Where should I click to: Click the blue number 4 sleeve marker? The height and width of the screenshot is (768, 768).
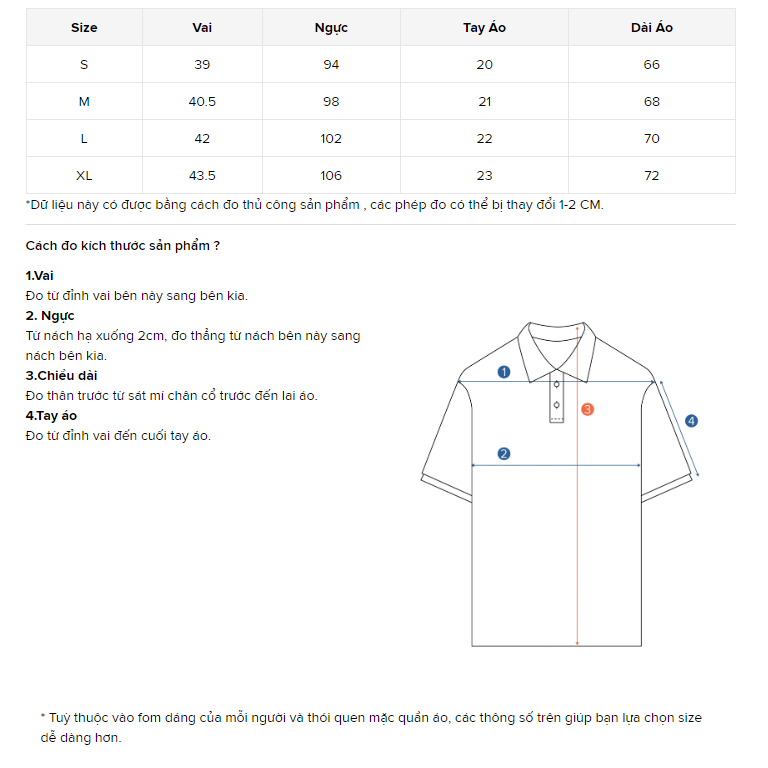click(x=691, y=421)
